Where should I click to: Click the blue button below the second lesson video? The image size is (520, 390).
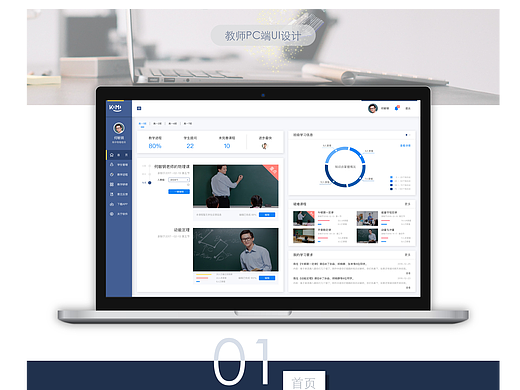267,278
